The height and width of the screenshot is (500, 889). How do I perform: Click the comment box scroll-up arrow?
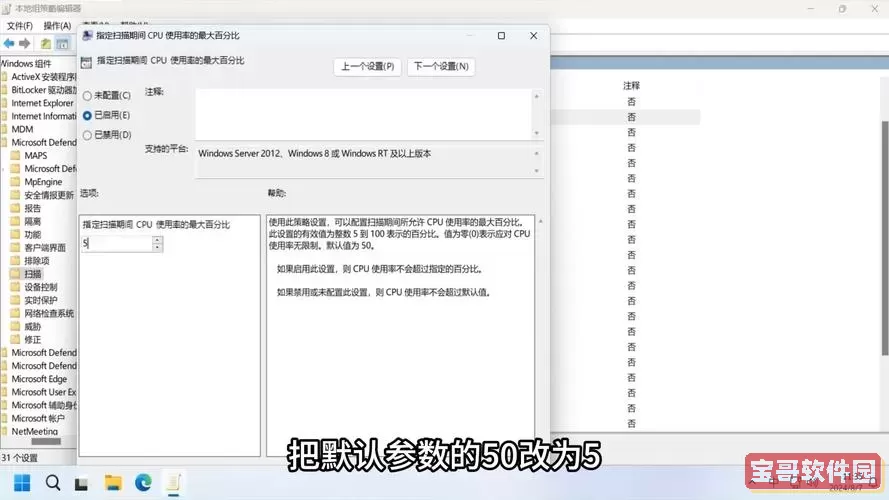(x=536, y=96)
